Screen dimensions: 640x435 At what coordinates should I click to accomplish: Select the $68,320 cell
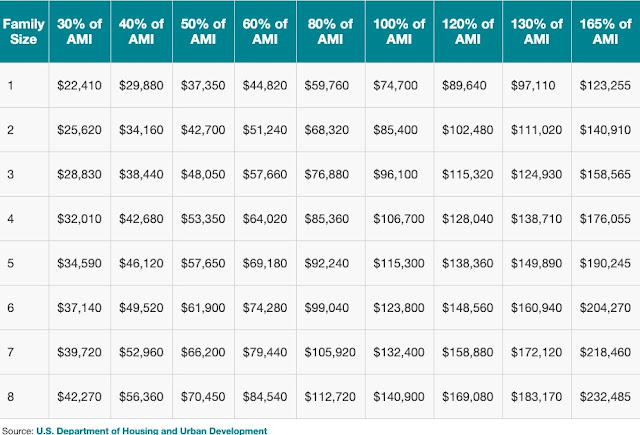click(x=327, y=129)
